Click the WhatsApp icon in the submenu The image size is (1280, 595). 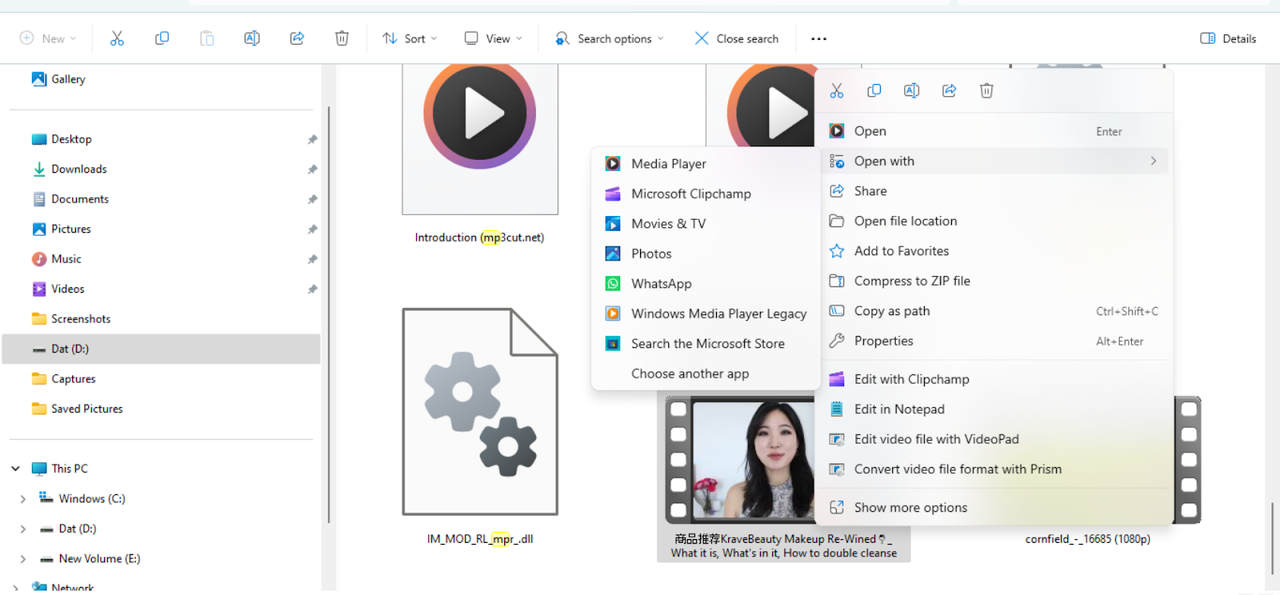613,284
